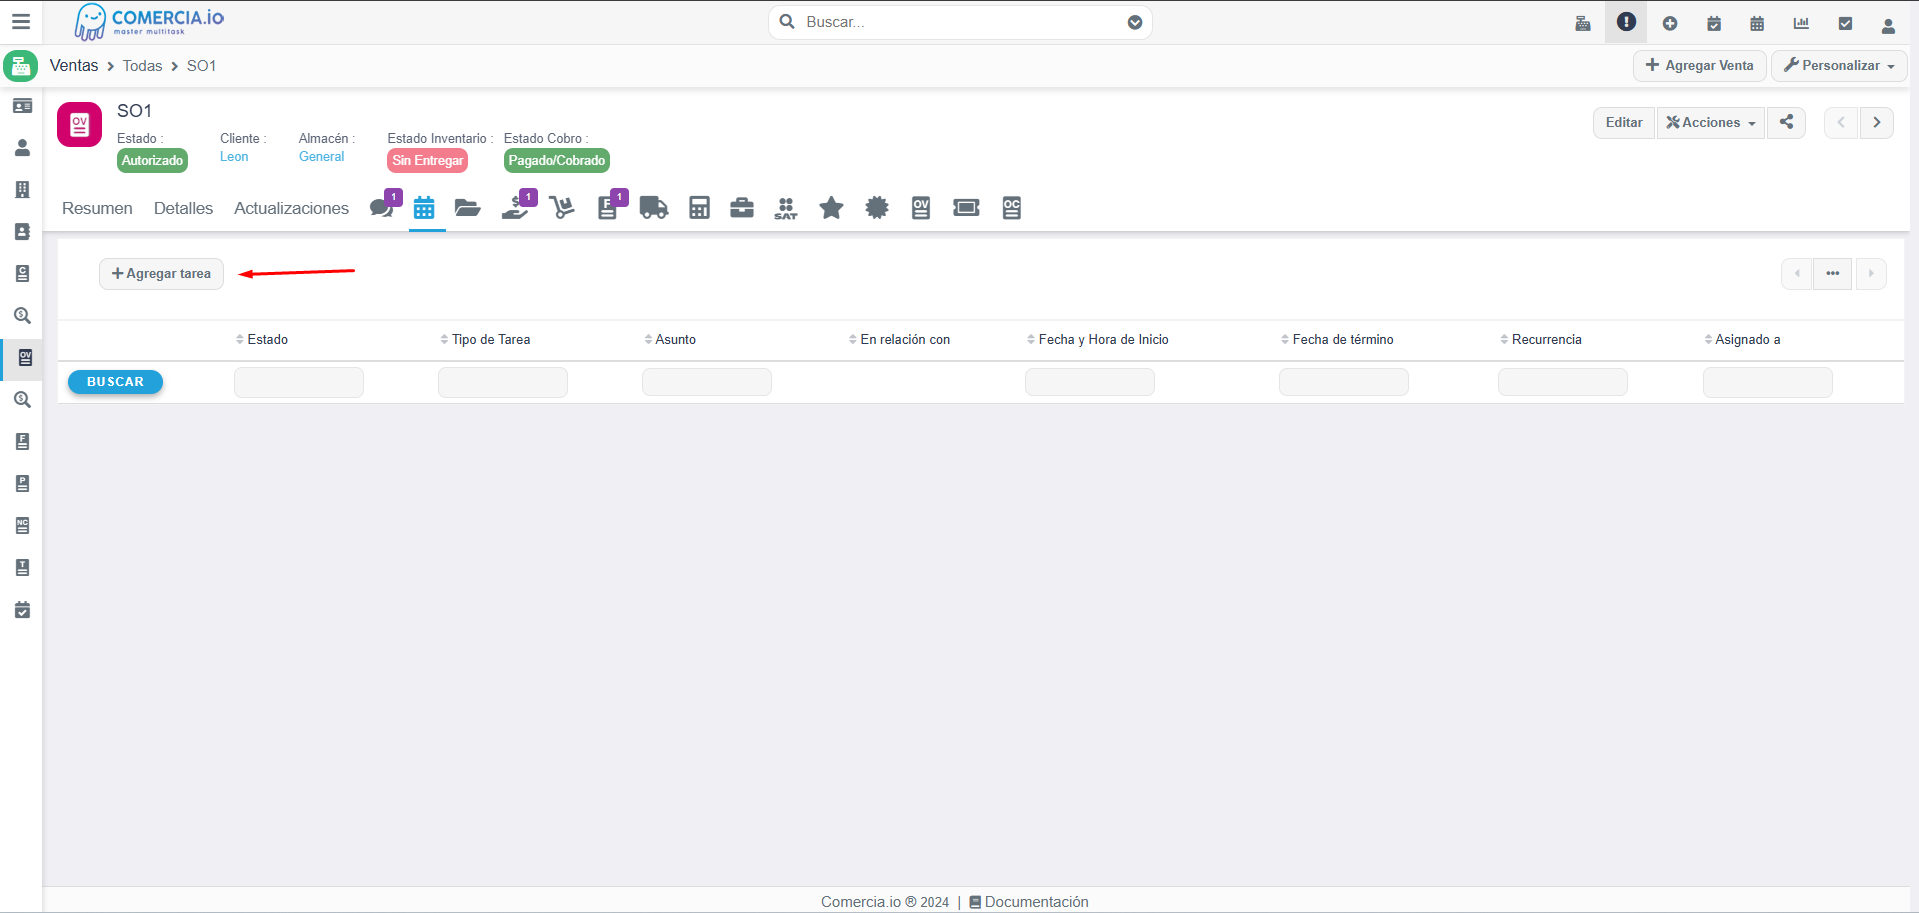Screen dimensions: 1919x913
Task: Click the green Ventas module icon
Action: click(x=21, y=66)
